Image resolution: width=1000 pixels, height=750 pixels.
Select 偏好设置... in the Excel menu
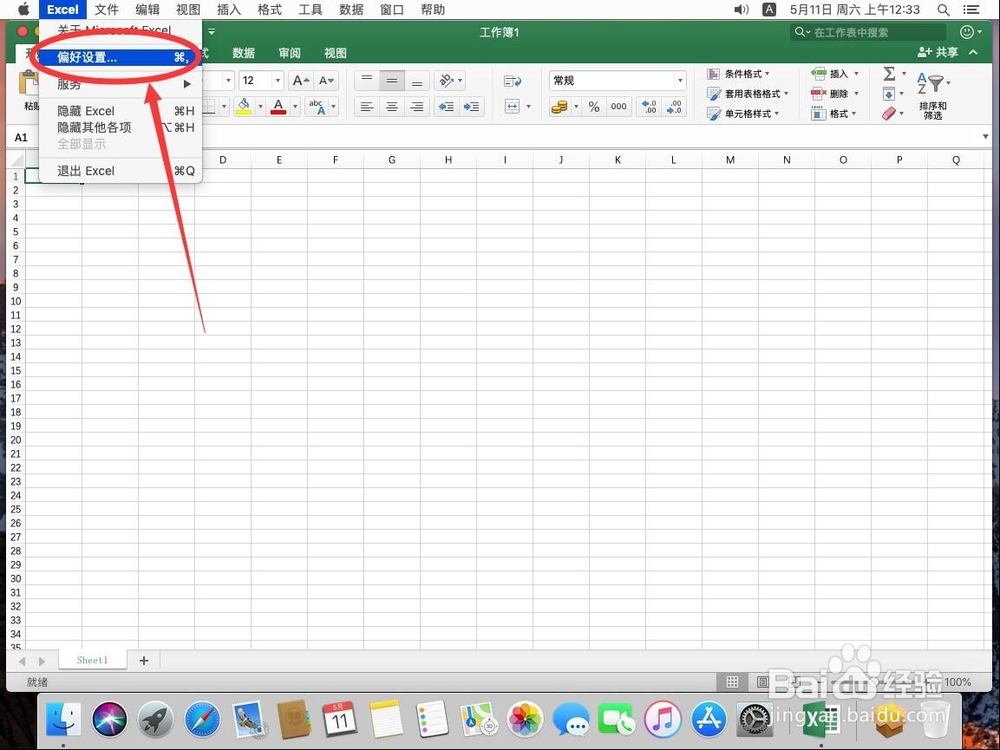121,57
